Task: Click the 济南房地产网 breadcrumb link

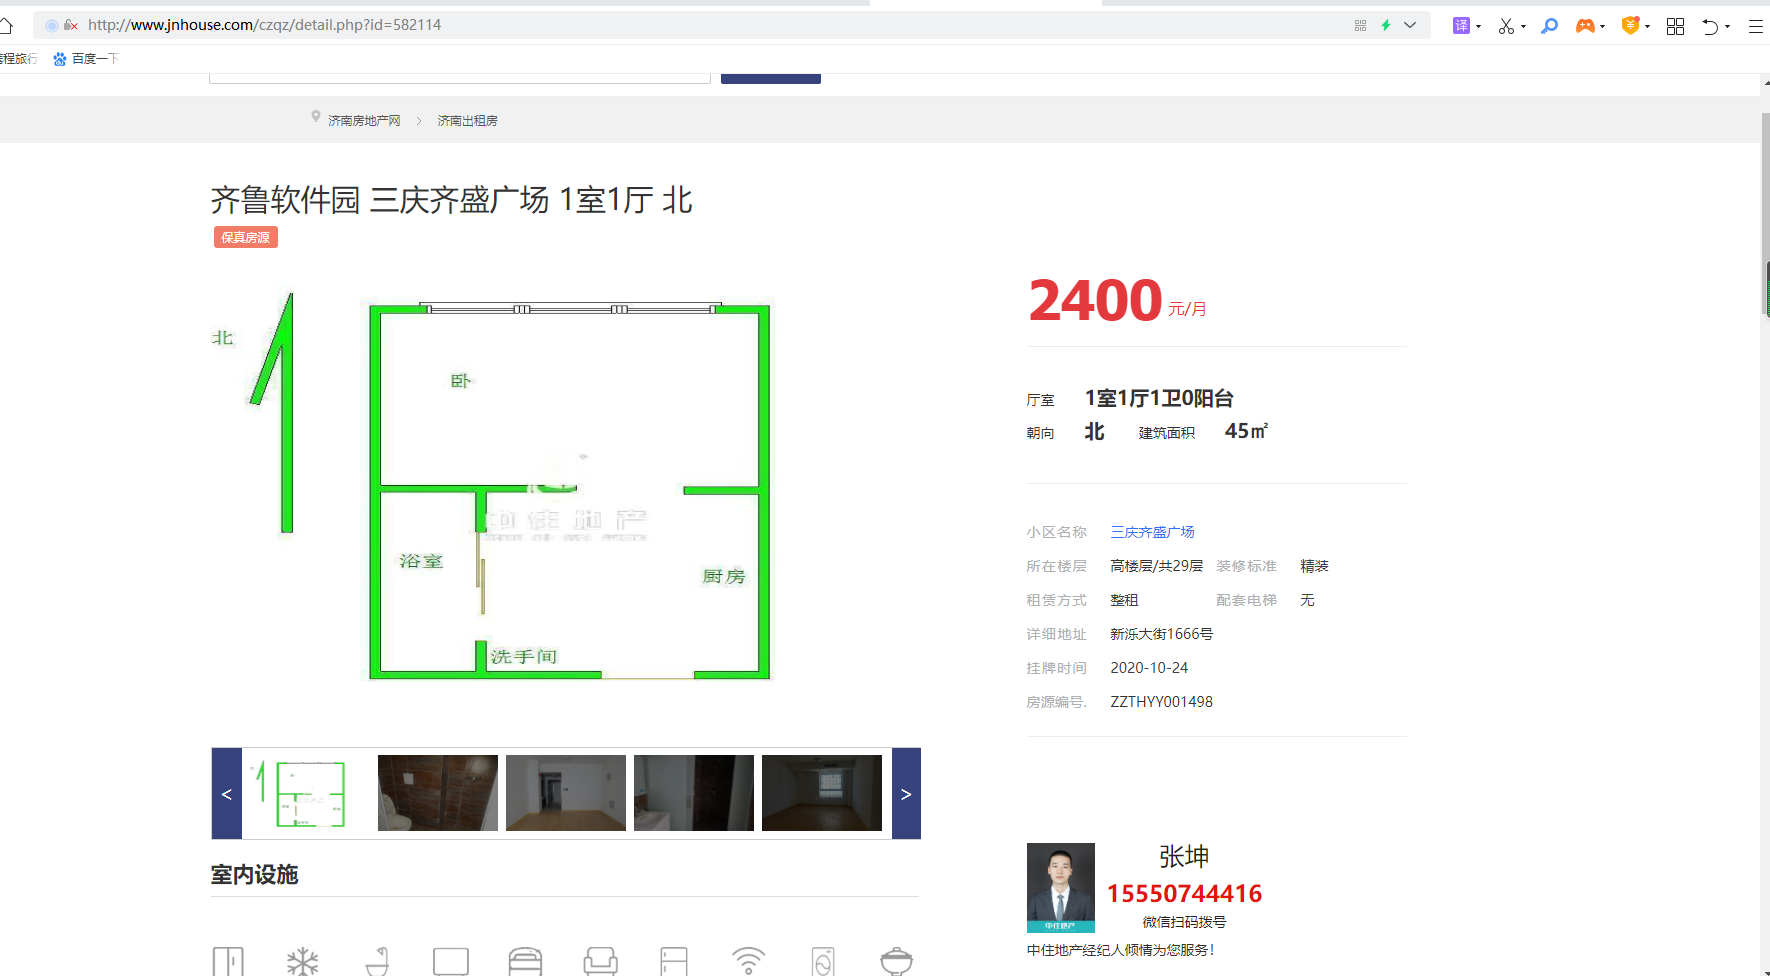Action: 364,121
